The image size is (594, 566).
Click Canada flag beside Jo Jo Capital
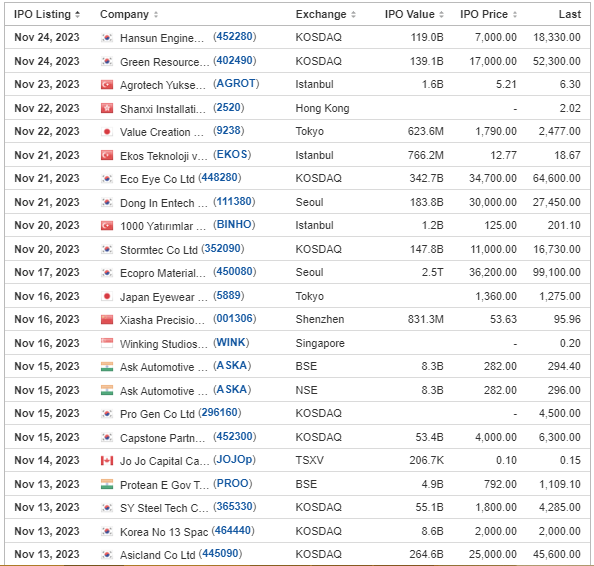point(107,461)
